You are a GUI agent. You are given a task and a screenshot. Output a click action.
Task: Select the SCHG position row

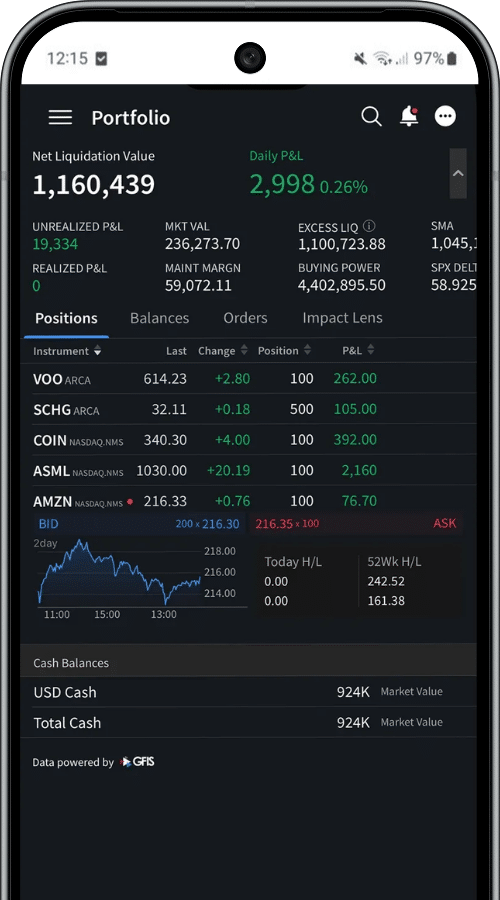(x=249, y=409)
